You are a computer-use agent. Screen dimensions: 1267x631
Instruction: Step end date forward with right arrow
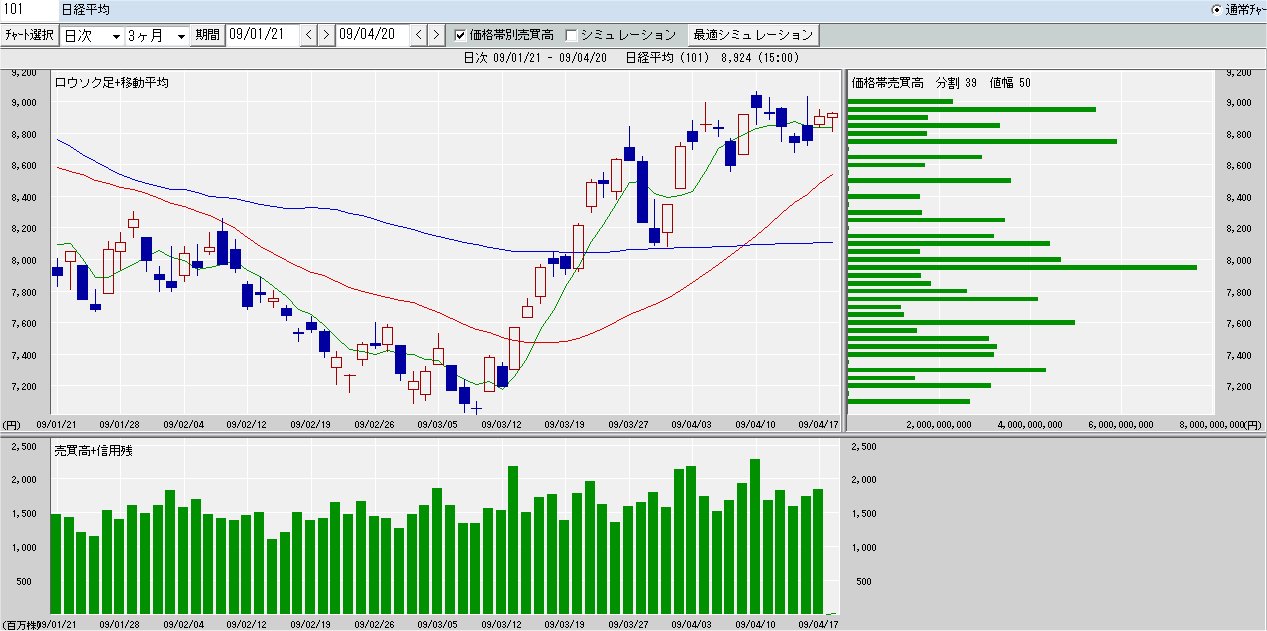click(436, 35)
